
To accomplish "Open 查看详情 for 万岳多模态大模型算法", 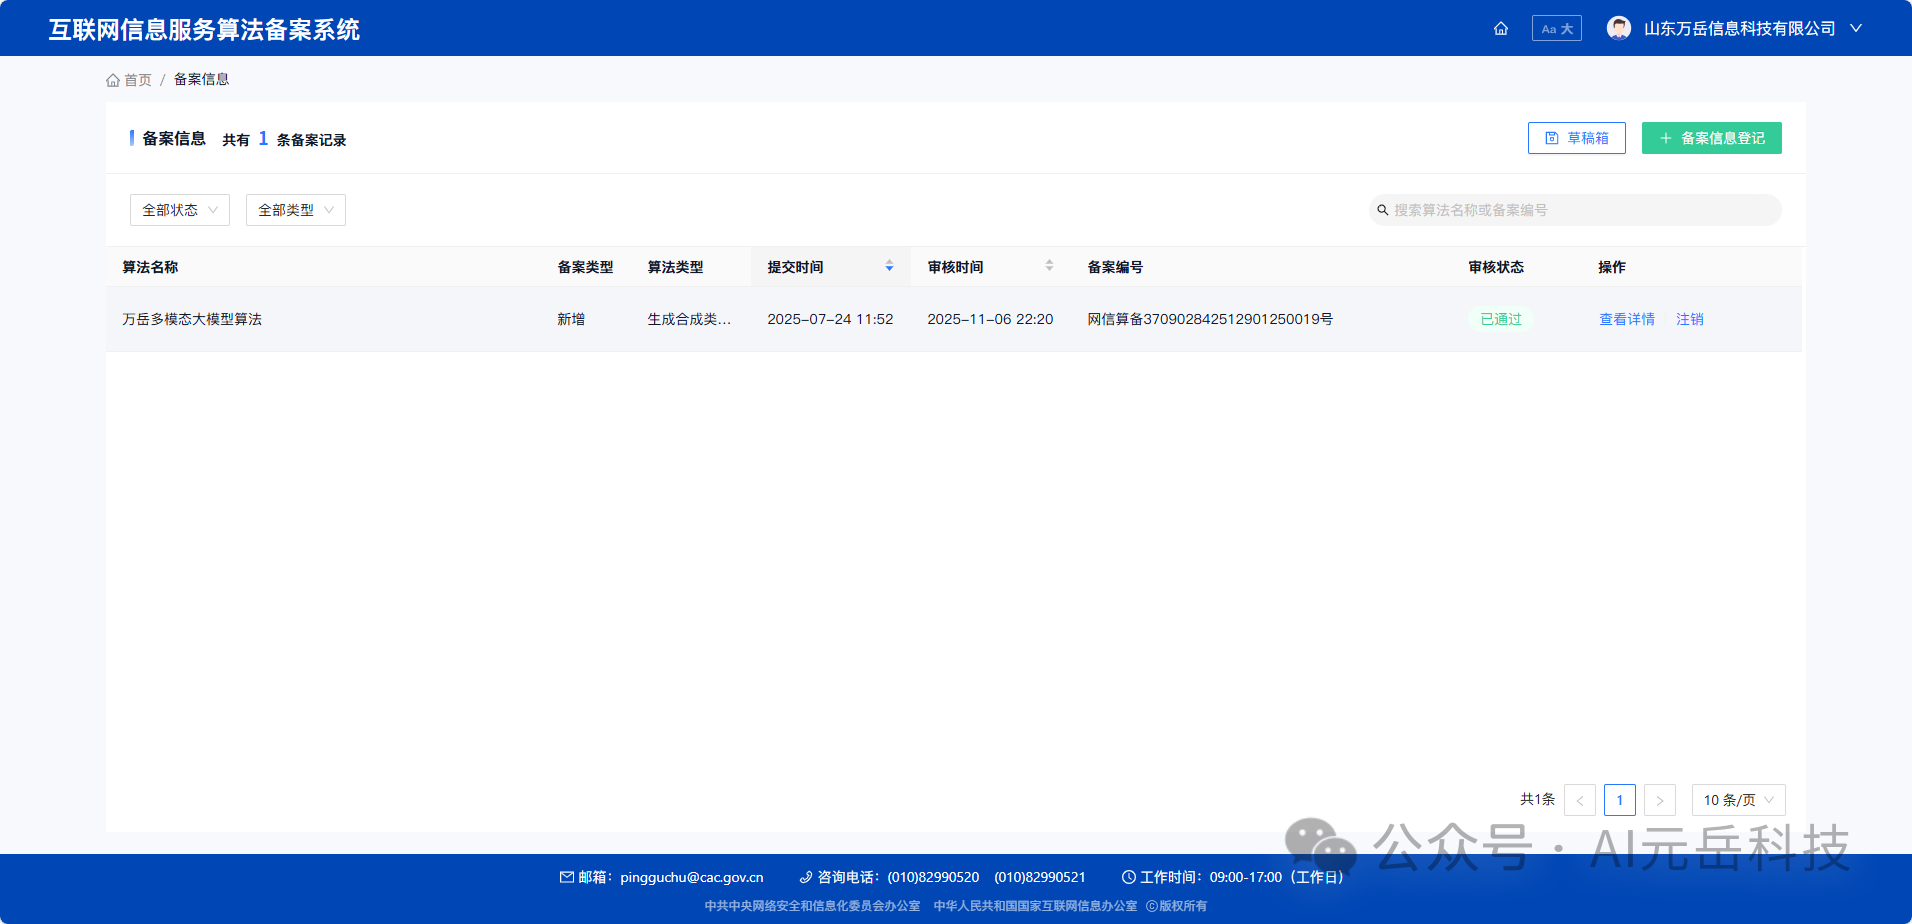I will pos(1626,318).
